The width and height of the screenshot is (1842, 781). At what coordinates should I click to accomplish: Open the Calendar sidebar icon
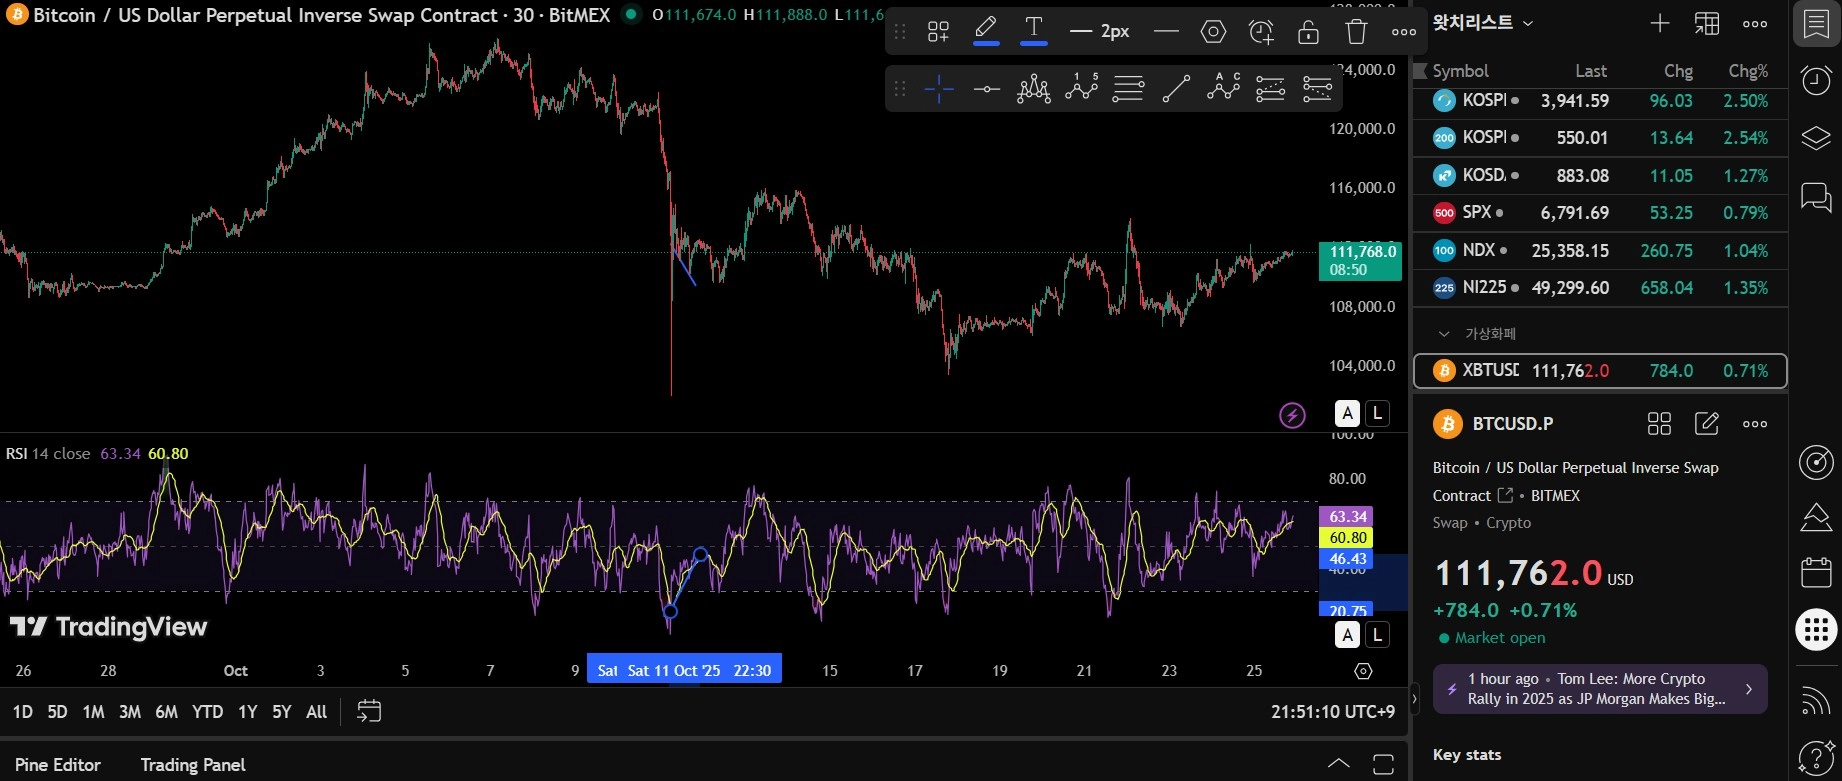coord(1816,572)
